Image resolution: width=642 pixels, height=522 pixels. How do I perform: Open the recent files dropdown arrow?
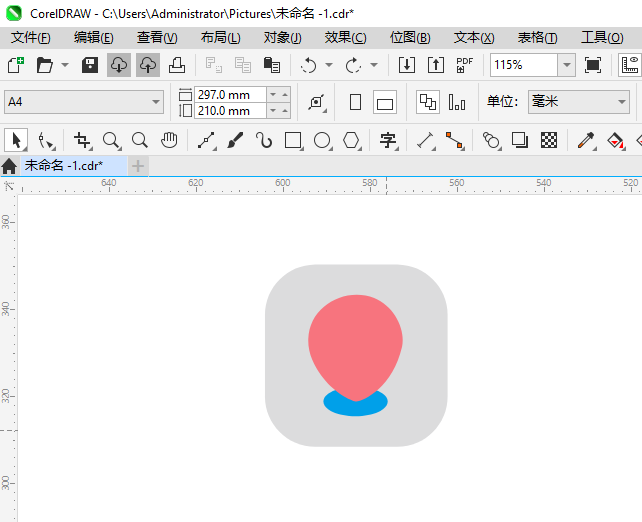[65, 65]
